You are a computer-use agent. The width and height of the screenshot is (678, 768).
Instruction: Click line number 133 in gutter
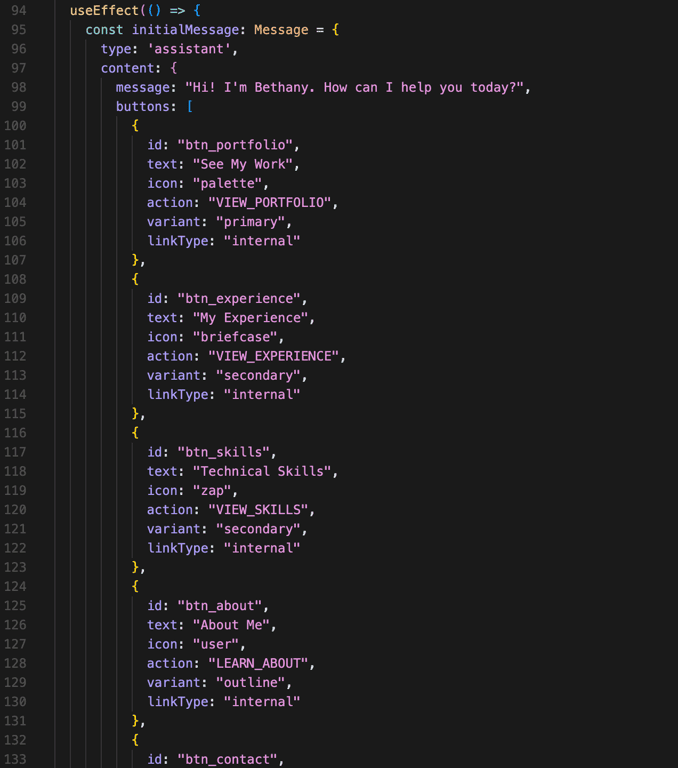[15, 760]
